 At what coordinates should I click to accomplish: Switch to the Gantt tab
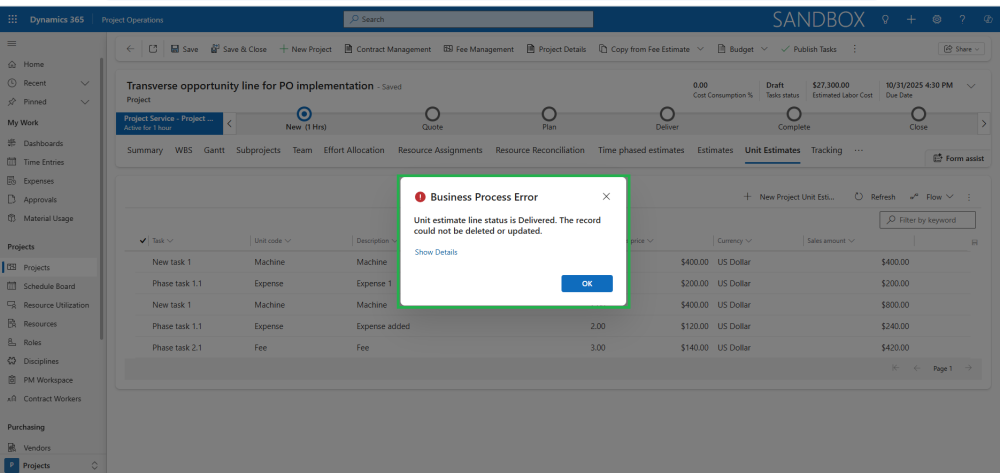click(214, 150)
